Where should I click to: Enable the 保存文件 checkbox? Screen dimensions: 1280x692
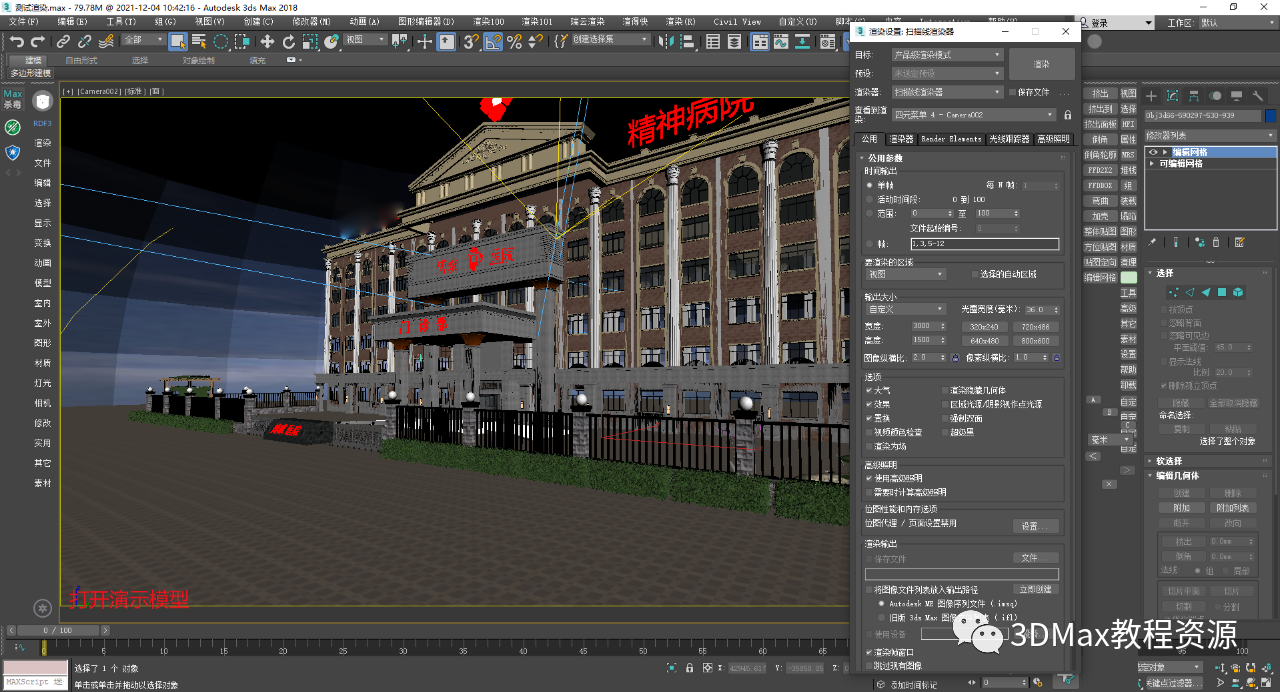[1012, 92]
